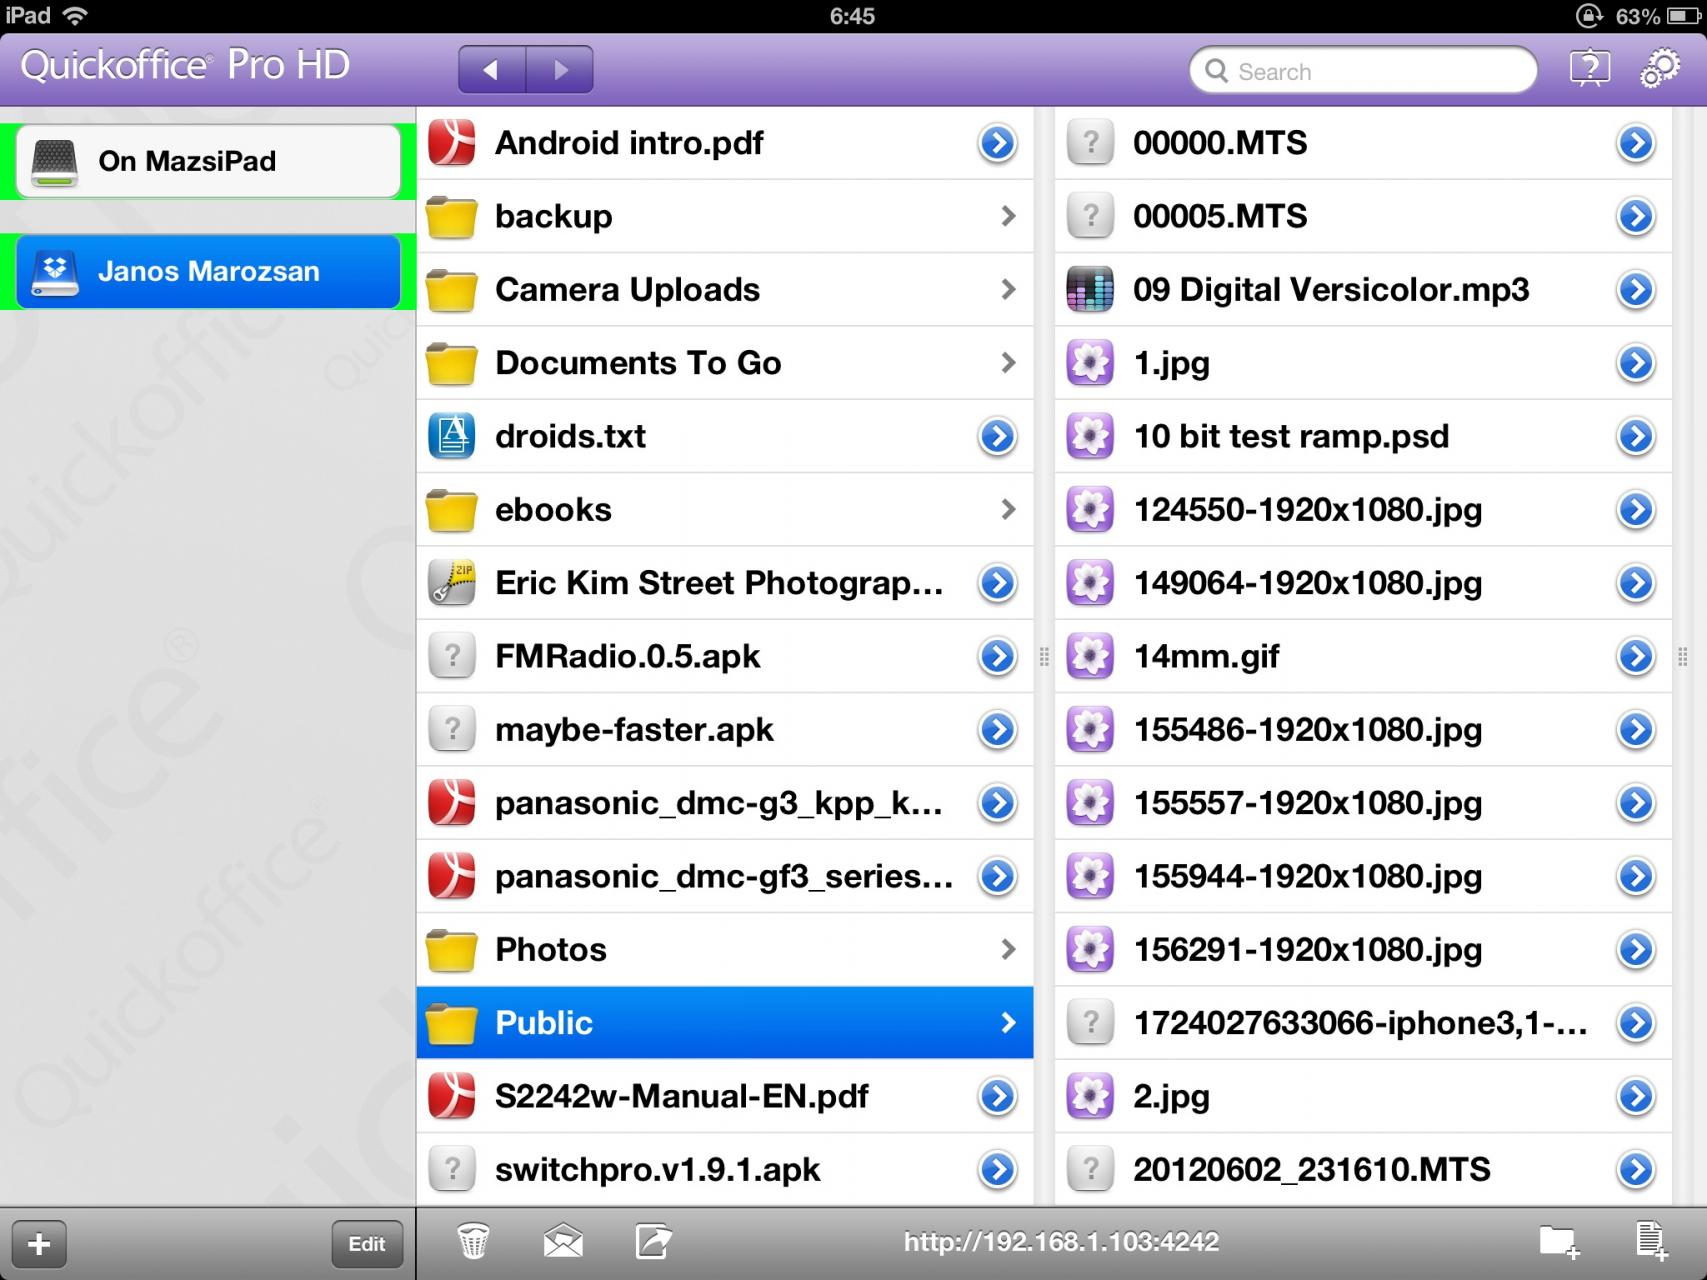Open the Photos folder

click(725, 950)
